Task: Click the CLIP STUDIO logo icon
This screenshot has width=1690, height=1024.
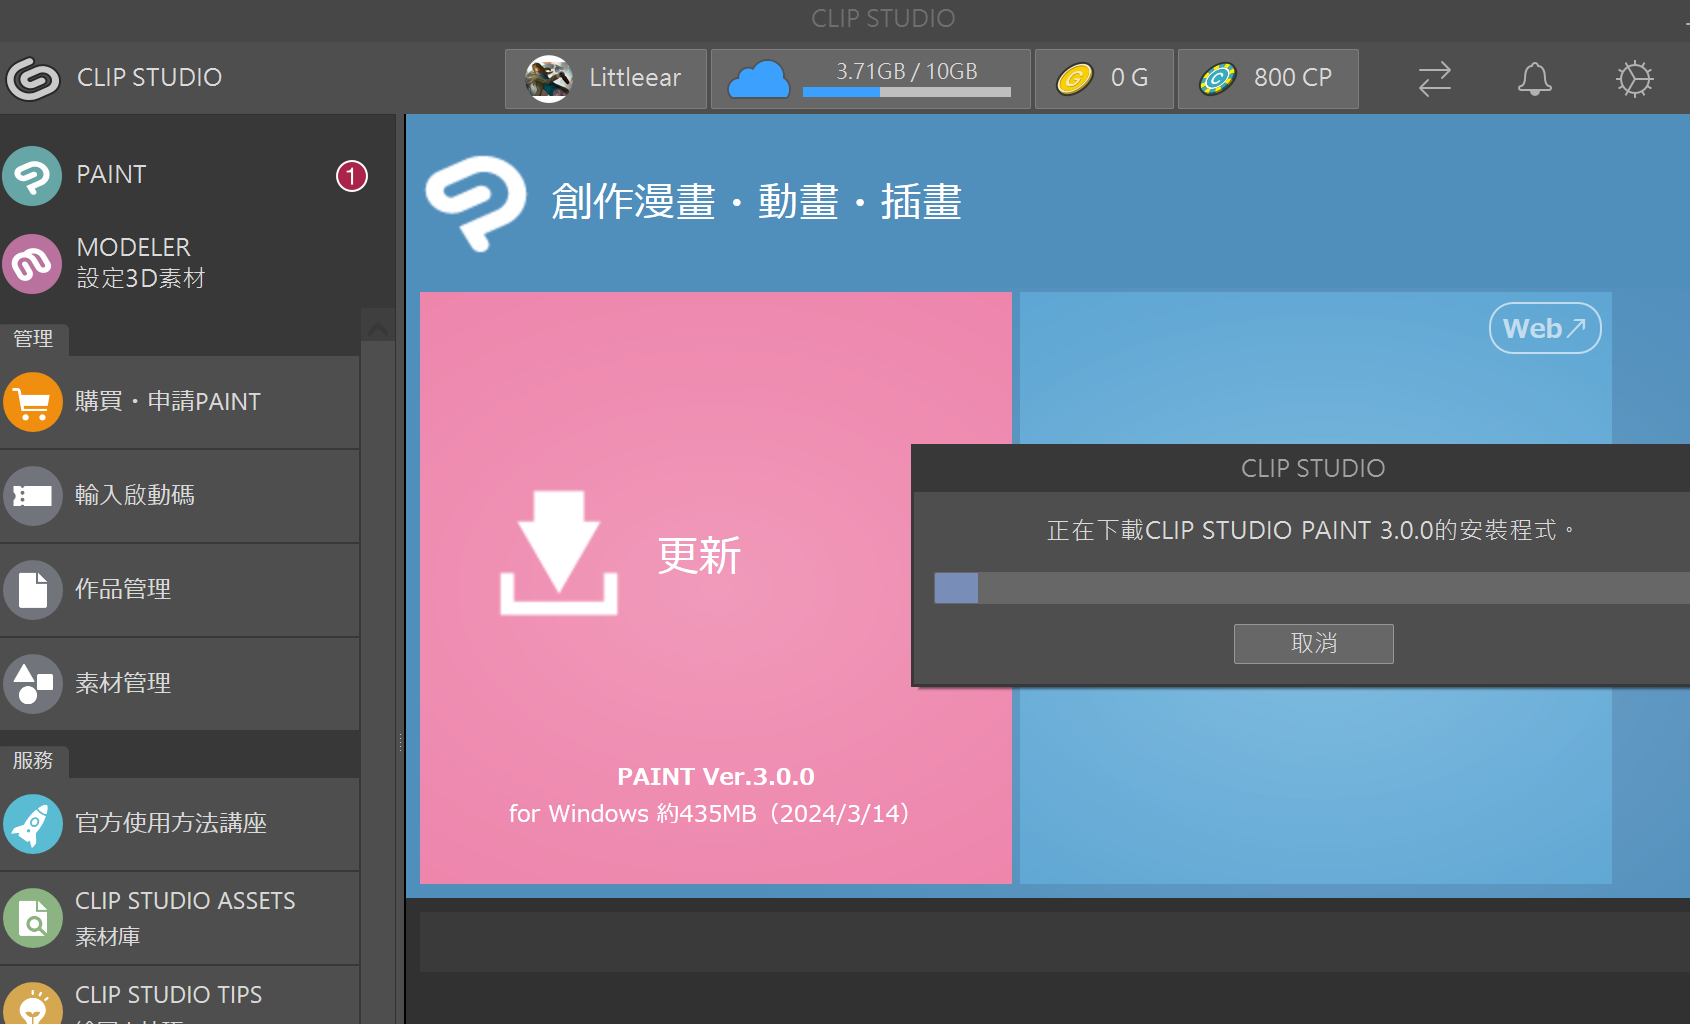Action: click(x=33, y=78)
